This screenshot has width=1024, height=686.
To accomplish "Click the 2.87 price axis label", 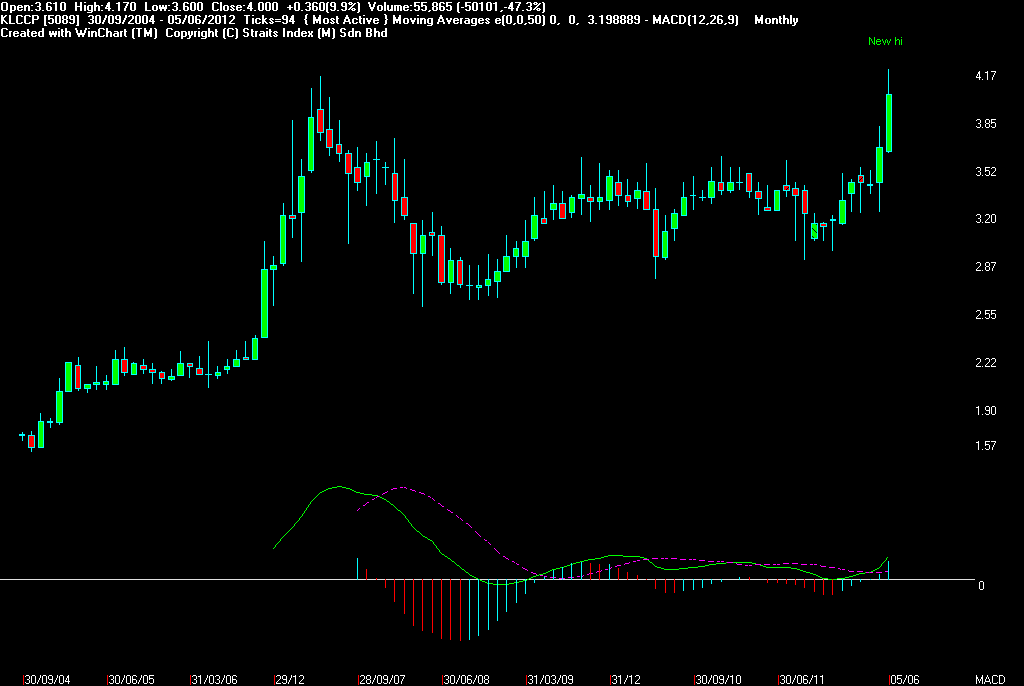I will click(985, 267).
